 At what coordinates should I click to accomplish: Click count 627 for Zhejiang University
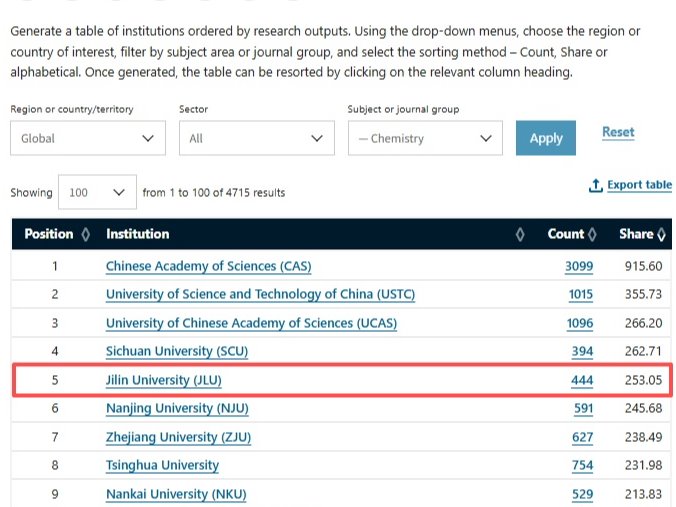coord(582,437)
